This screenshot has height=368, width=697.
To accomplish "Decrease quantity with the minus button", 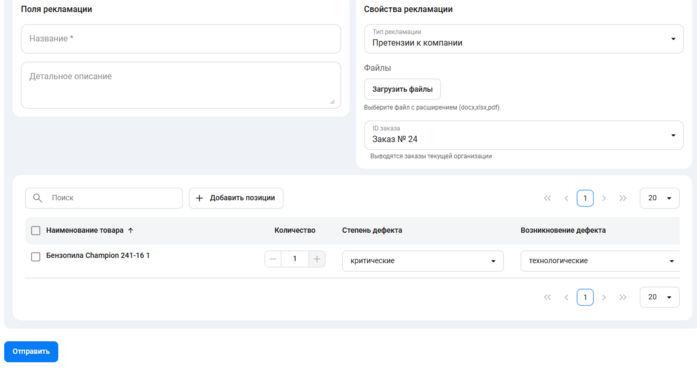I will 273,259.
